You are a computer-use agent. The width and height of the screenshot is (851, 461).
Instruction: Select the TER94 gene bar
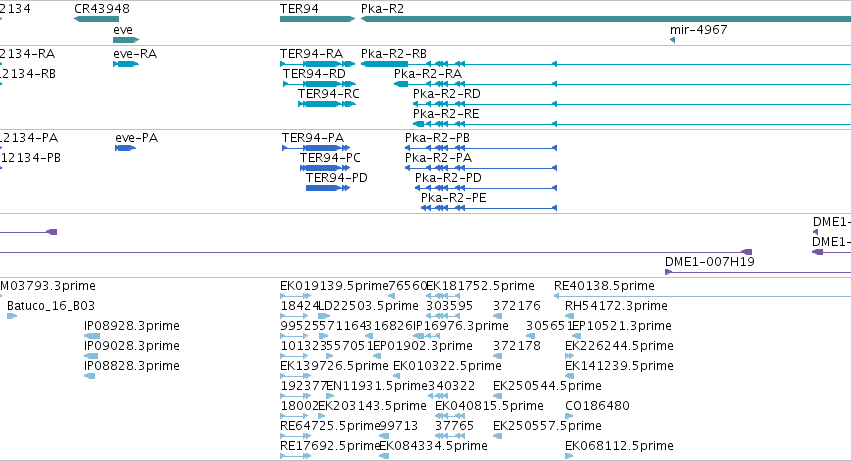point(317,19)
